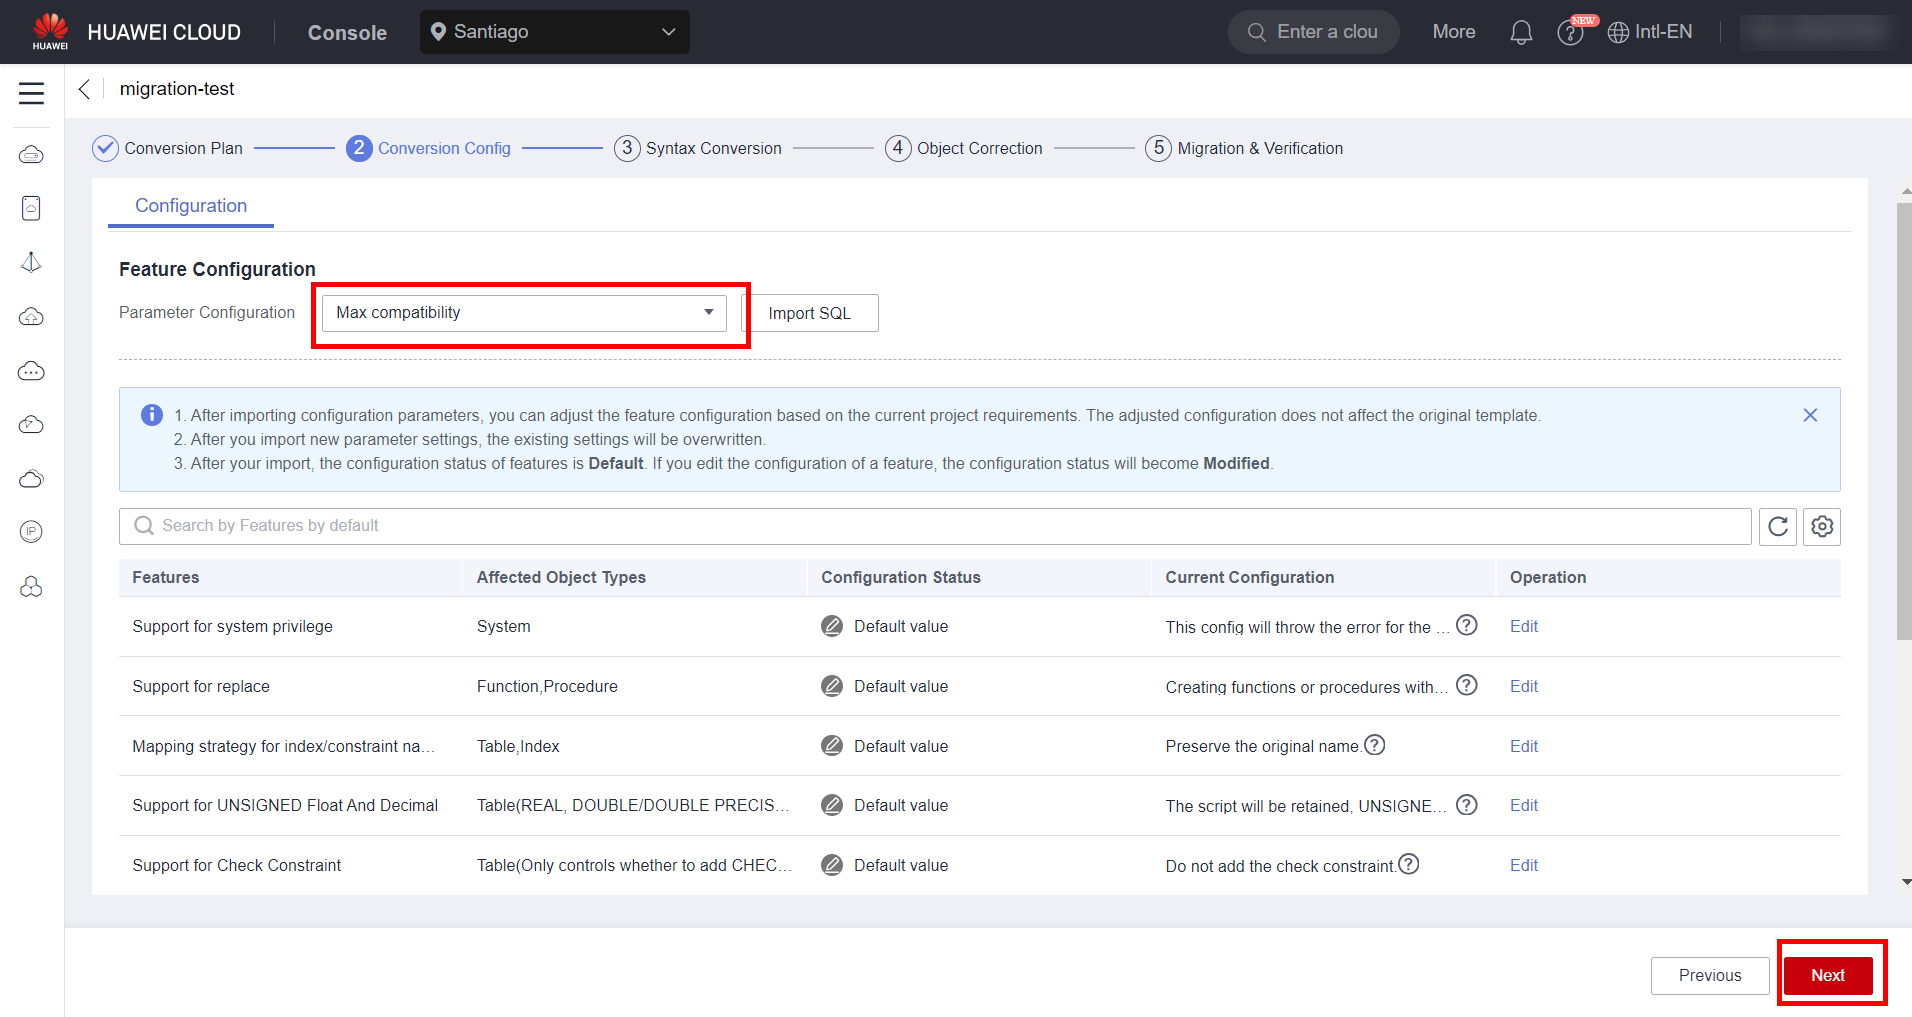Image resolution: width=1912 pixels, height=1017 pixels.
Task: Open the Santiago region selector
Action: click(554, 32)
